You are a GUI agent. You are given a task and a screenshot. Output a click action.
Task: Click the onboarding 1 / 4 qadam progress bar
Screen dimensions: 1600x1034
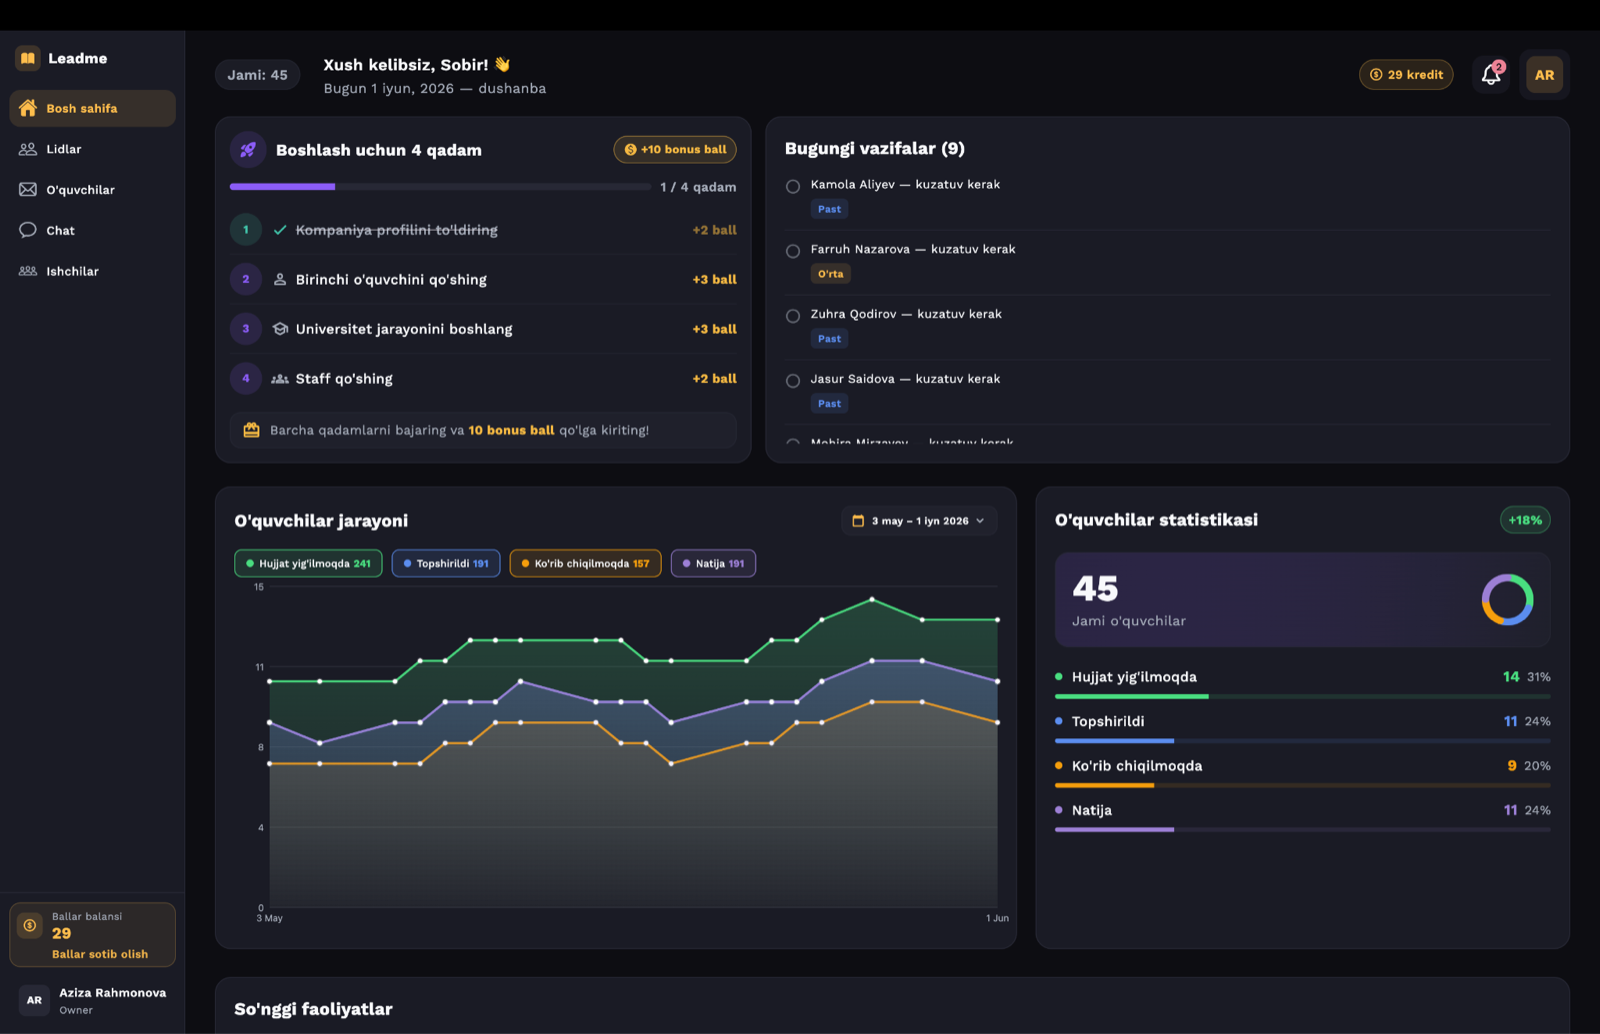click(440, 187)
